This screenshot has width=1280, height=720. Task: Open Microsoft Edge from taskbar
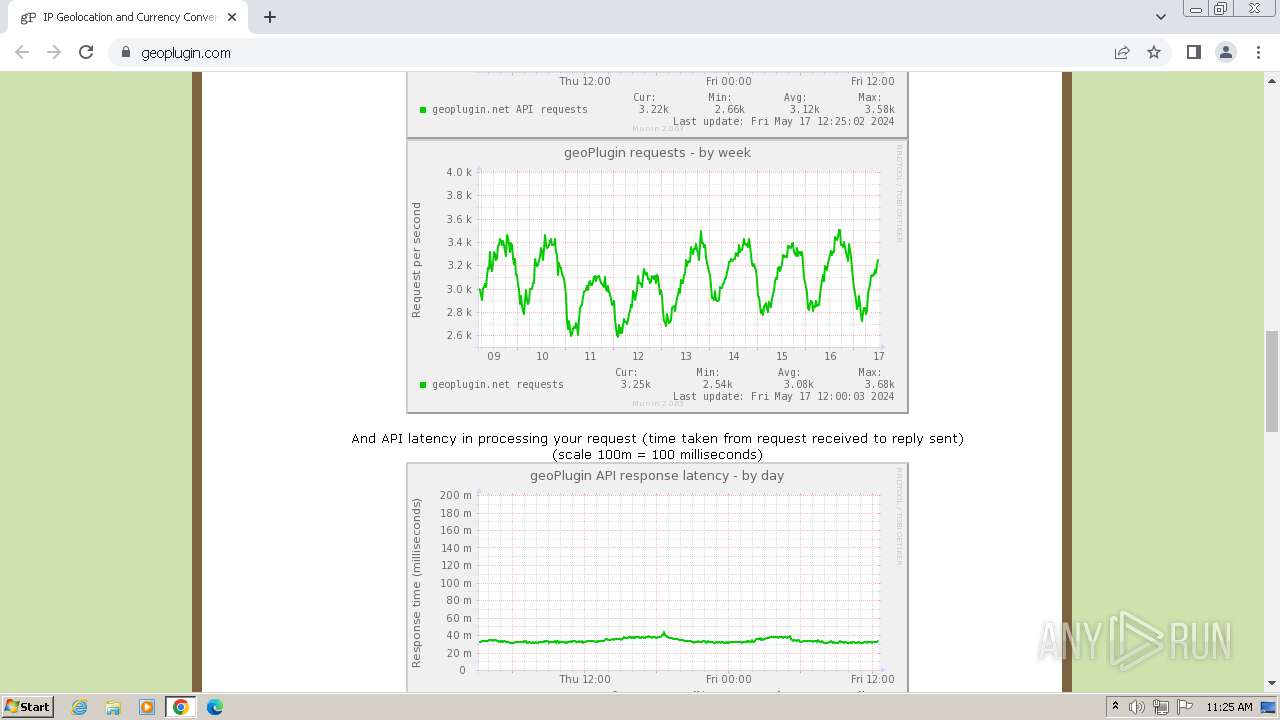(x=215, y=707)
